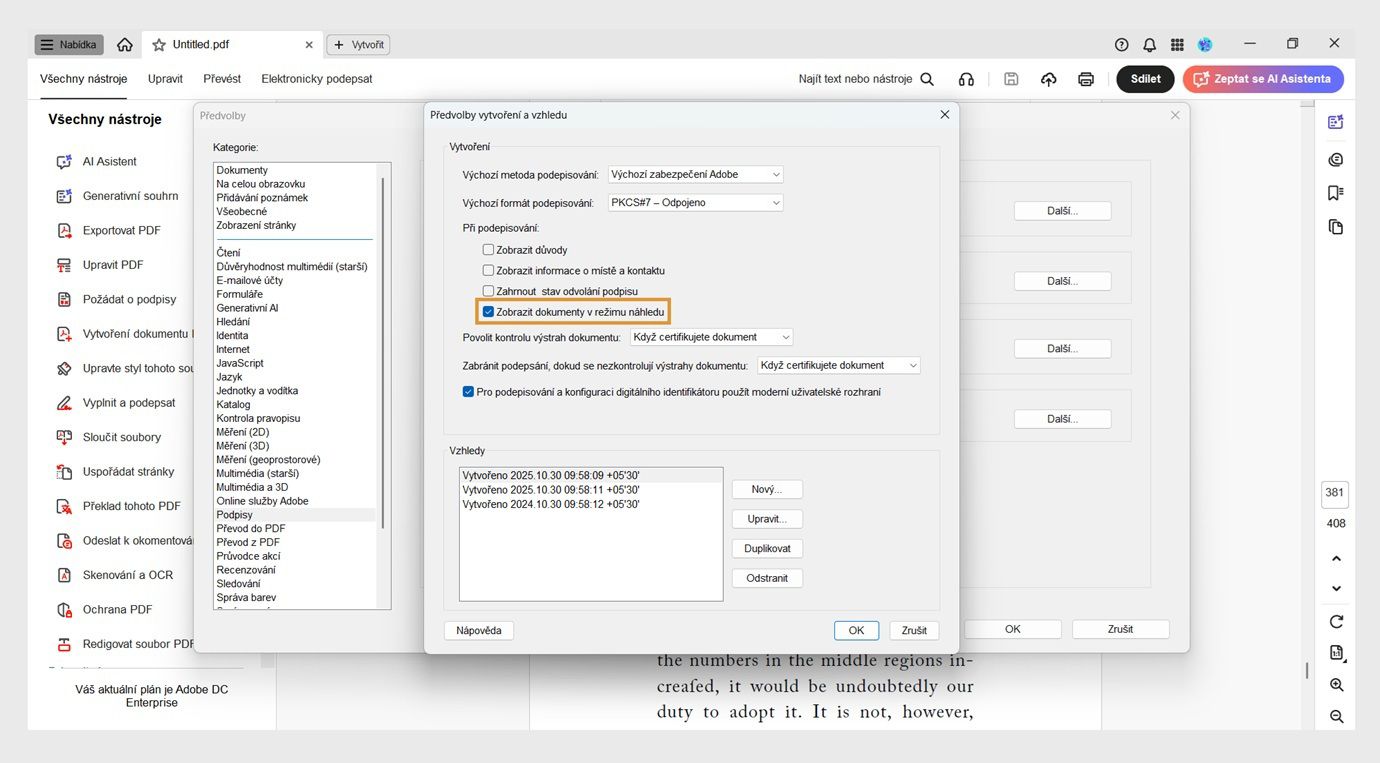This screenshot has width=1380, height=763.
Task: Star the Untitled.pdf tab
Action: tap(159, 45)
